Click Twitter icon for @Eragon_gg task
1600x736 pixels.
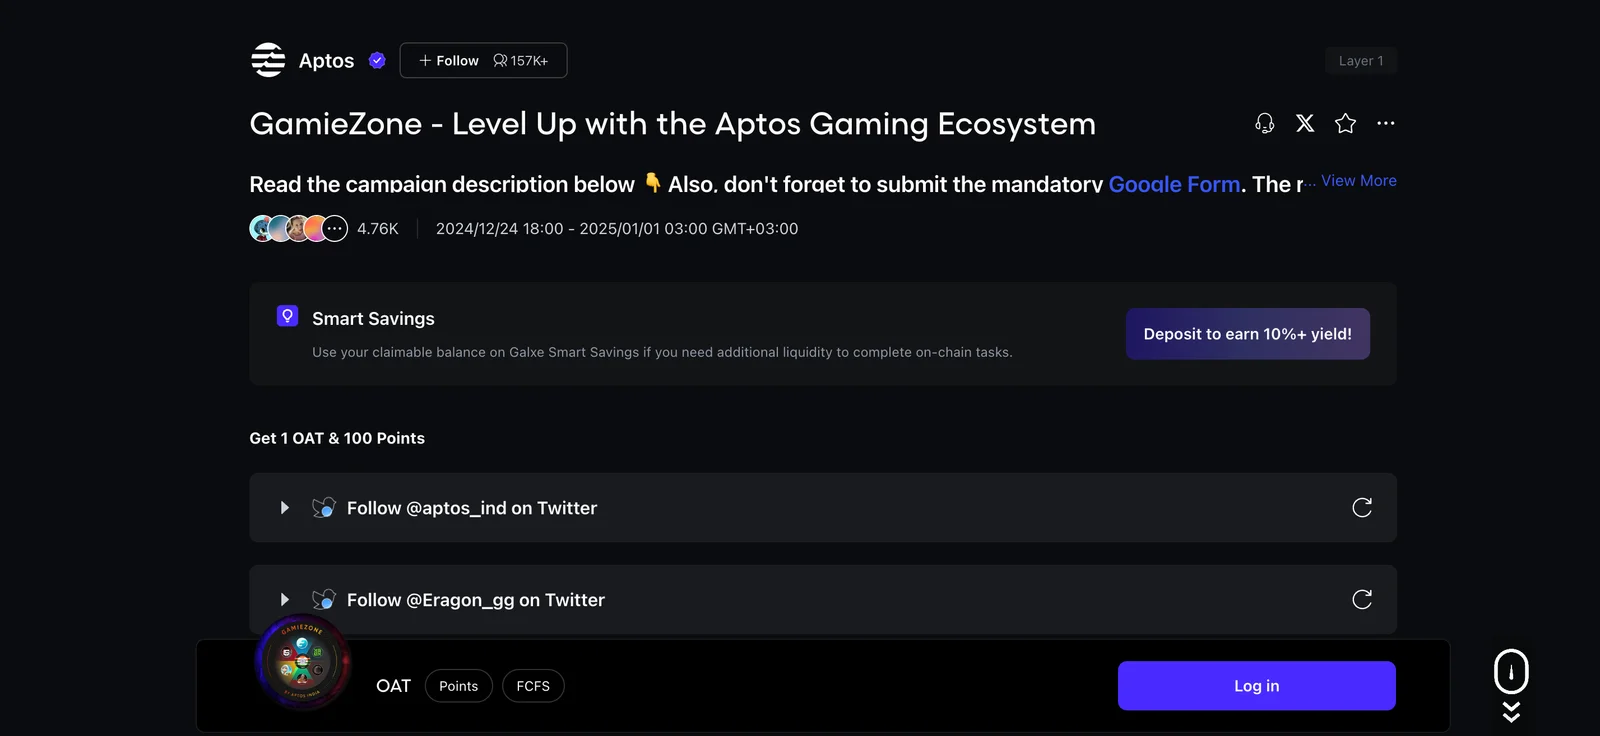(323, 600)
